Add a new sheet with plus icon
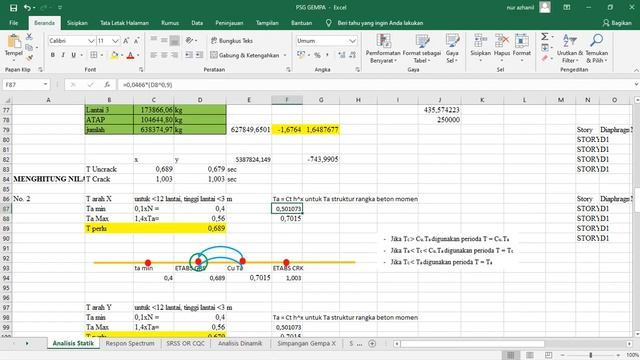Screen dimensions: 640x360 [372, 344]
